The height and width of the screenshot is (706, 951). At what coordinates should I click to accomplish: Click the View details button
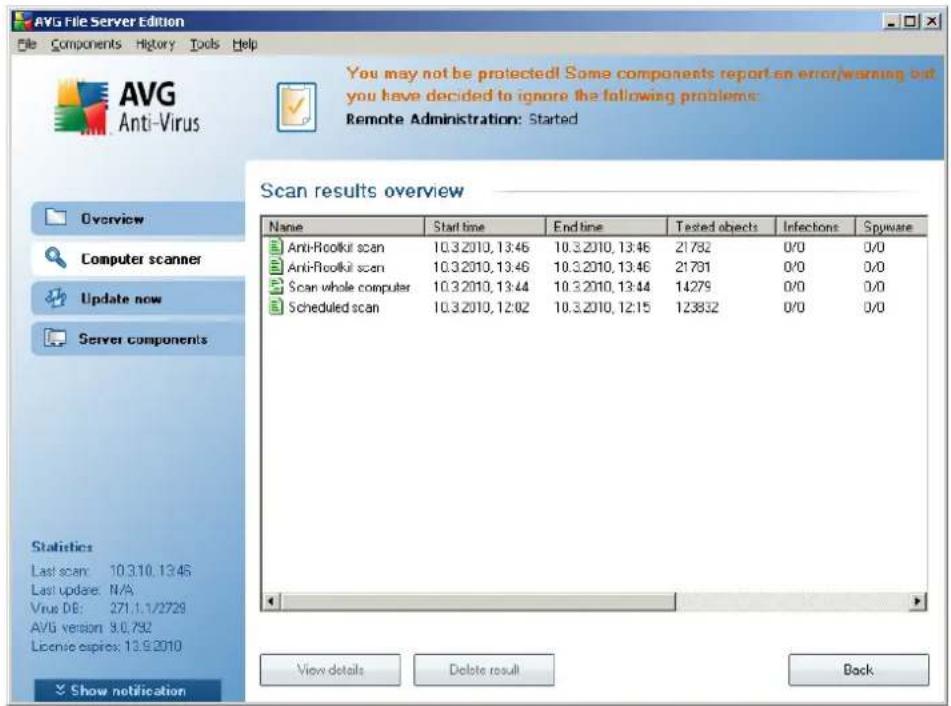331,670
